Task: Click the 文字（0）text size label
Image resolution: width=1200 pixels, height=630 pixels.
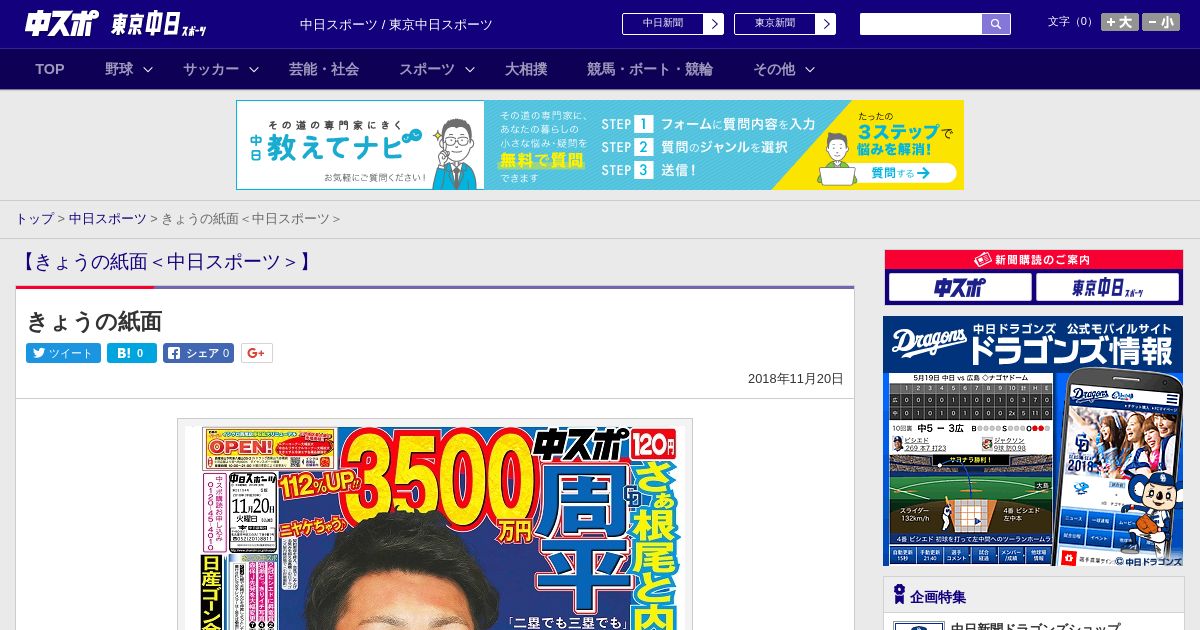Action: (1072, 22)
